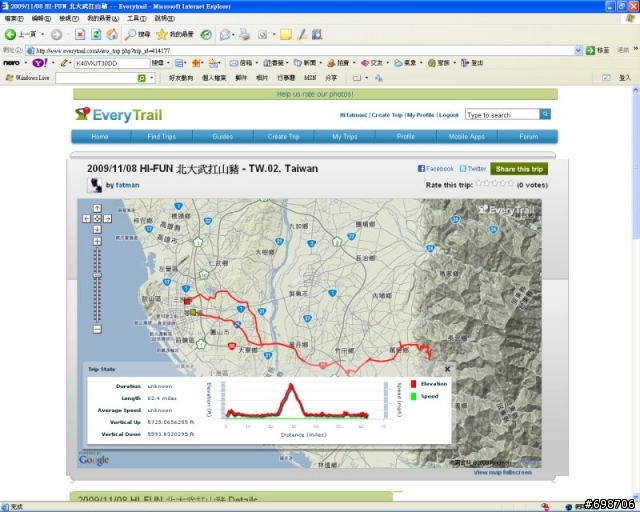Open the 工具 Tools menu
The width and height of the screenshot is (640, 512).
tap(137, 18)
